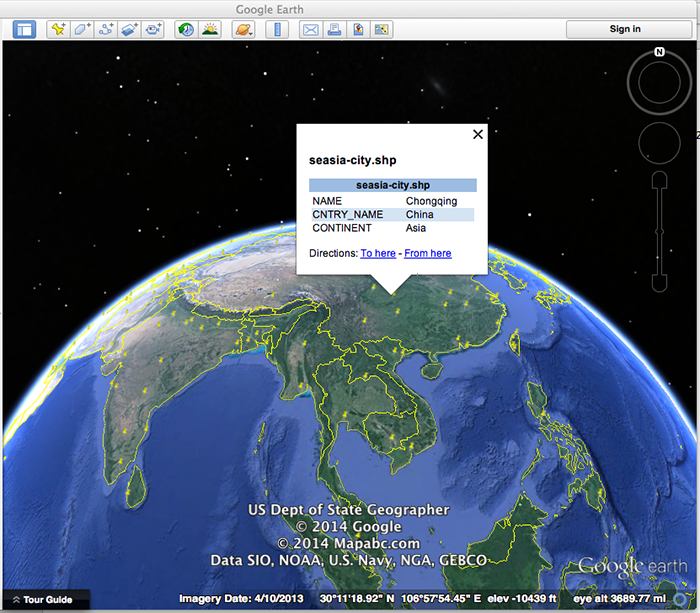Toggle the sidebar panel button
Screen dimensions: 700x613
pyautogui.click(x=24, y=29)
